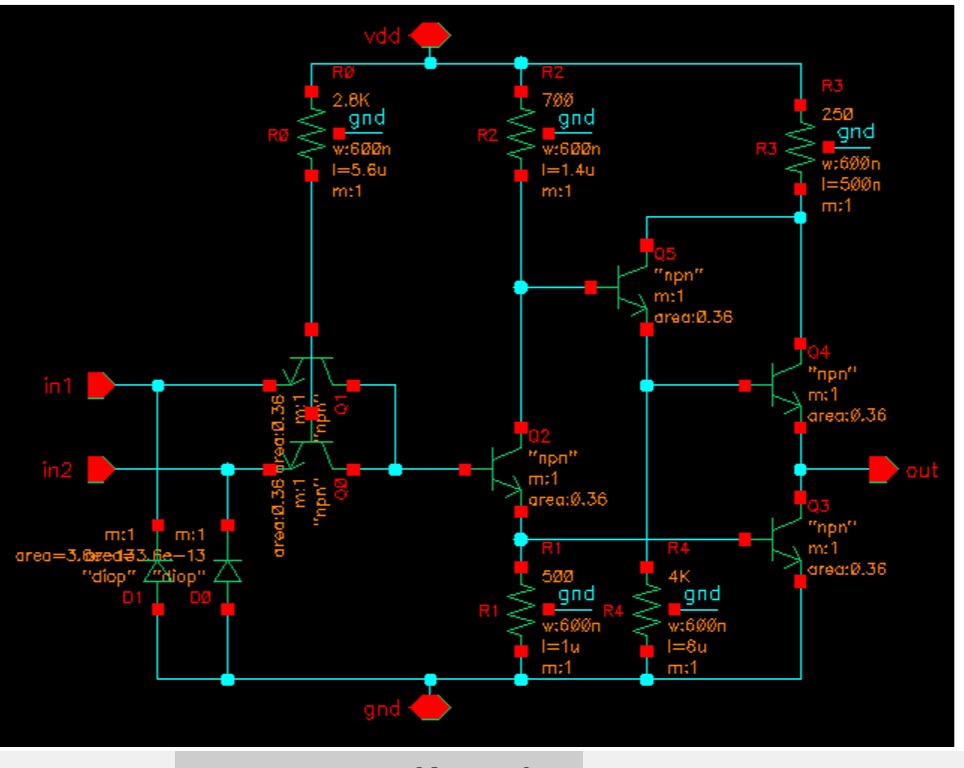This screenshot has height=768, width=964.
Task: Click resistor R2 symbol
Action: point(520,134)
